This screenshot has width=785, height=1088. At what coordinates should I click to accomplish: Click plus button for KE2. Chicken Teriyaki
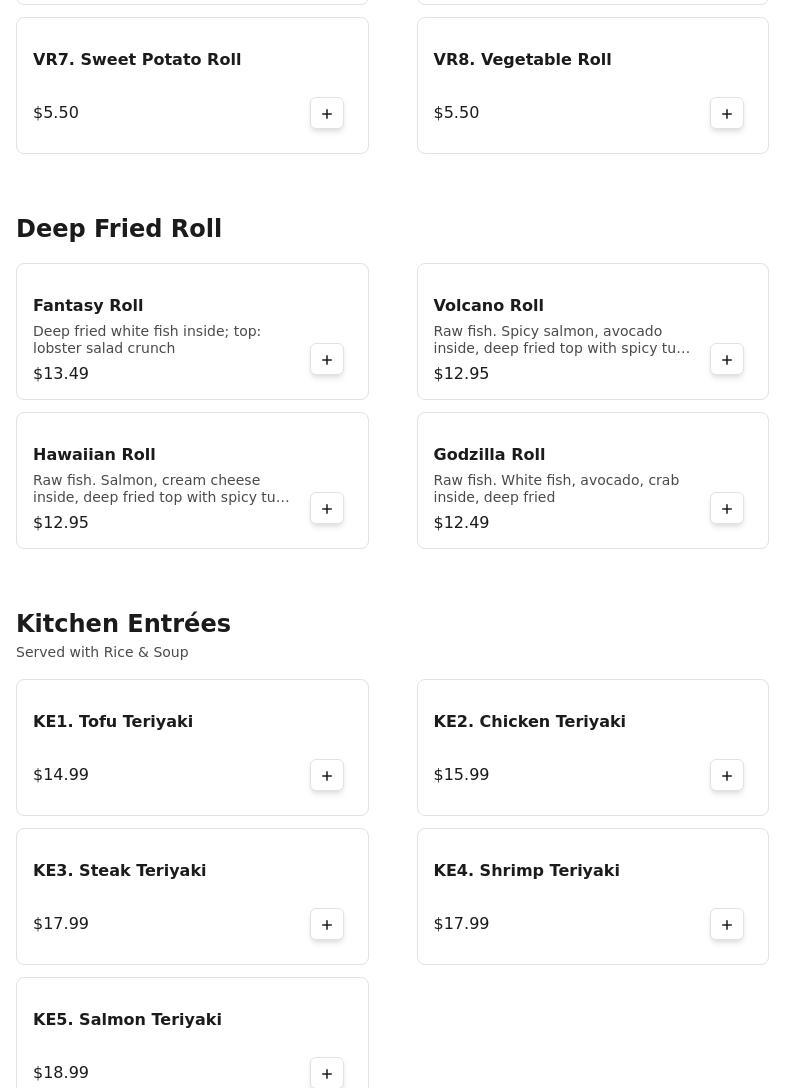tap(727, 776)
